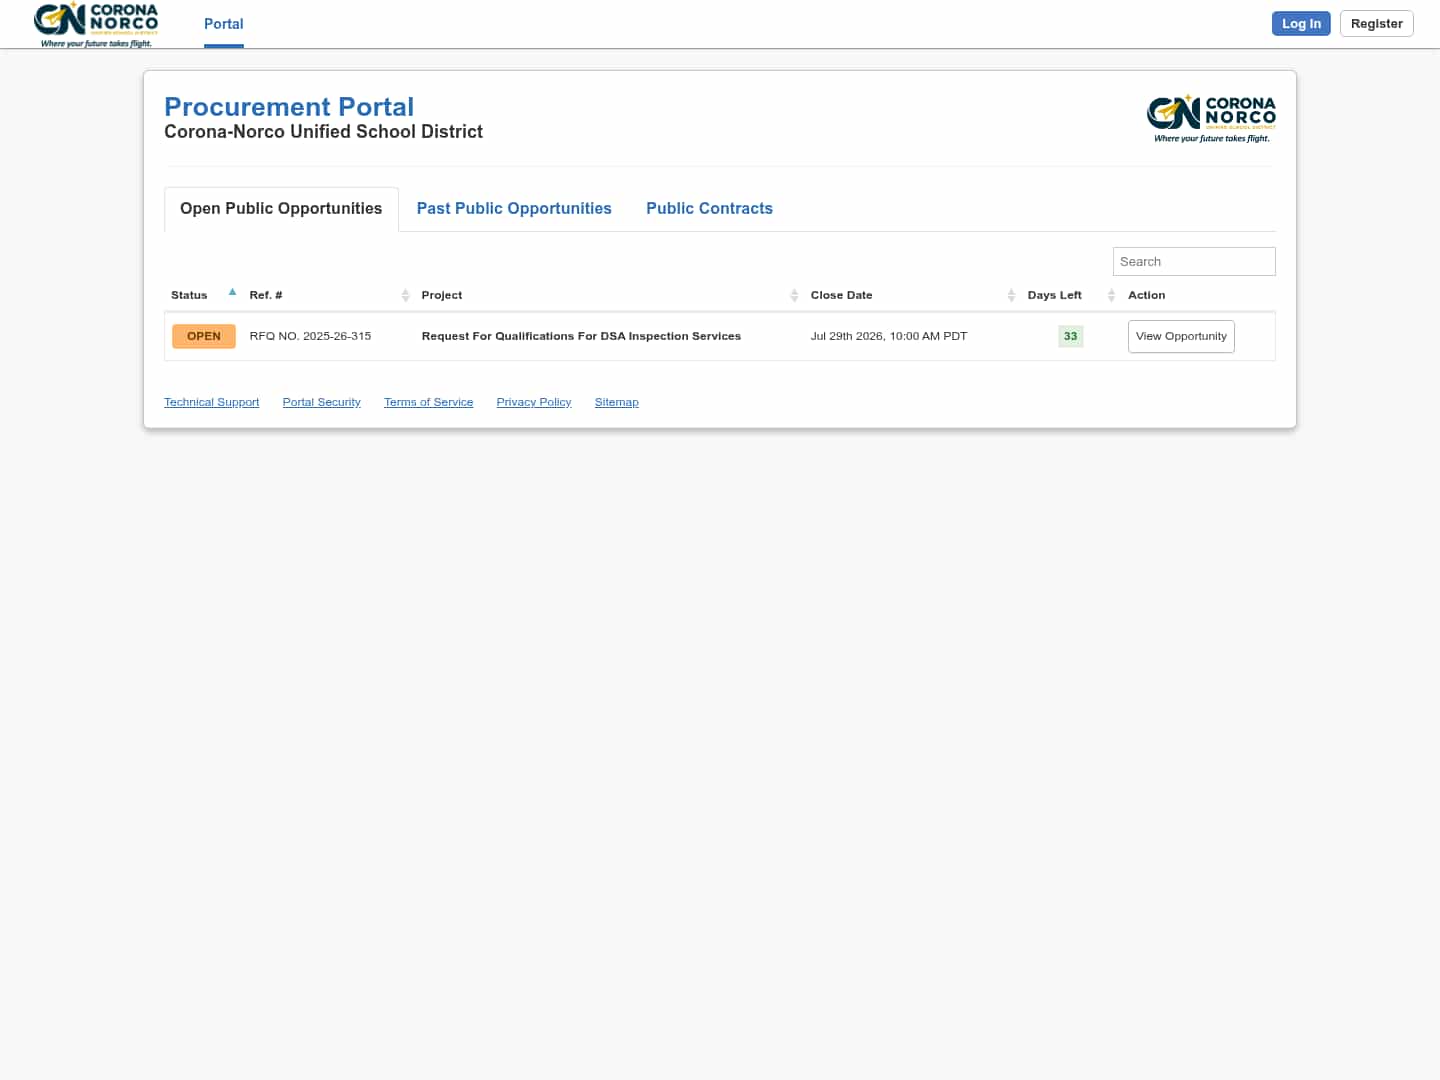The height and width of the screenshot is (1080, 1440).
Task: Sort by Project column arrows
Action: (794, 295)
